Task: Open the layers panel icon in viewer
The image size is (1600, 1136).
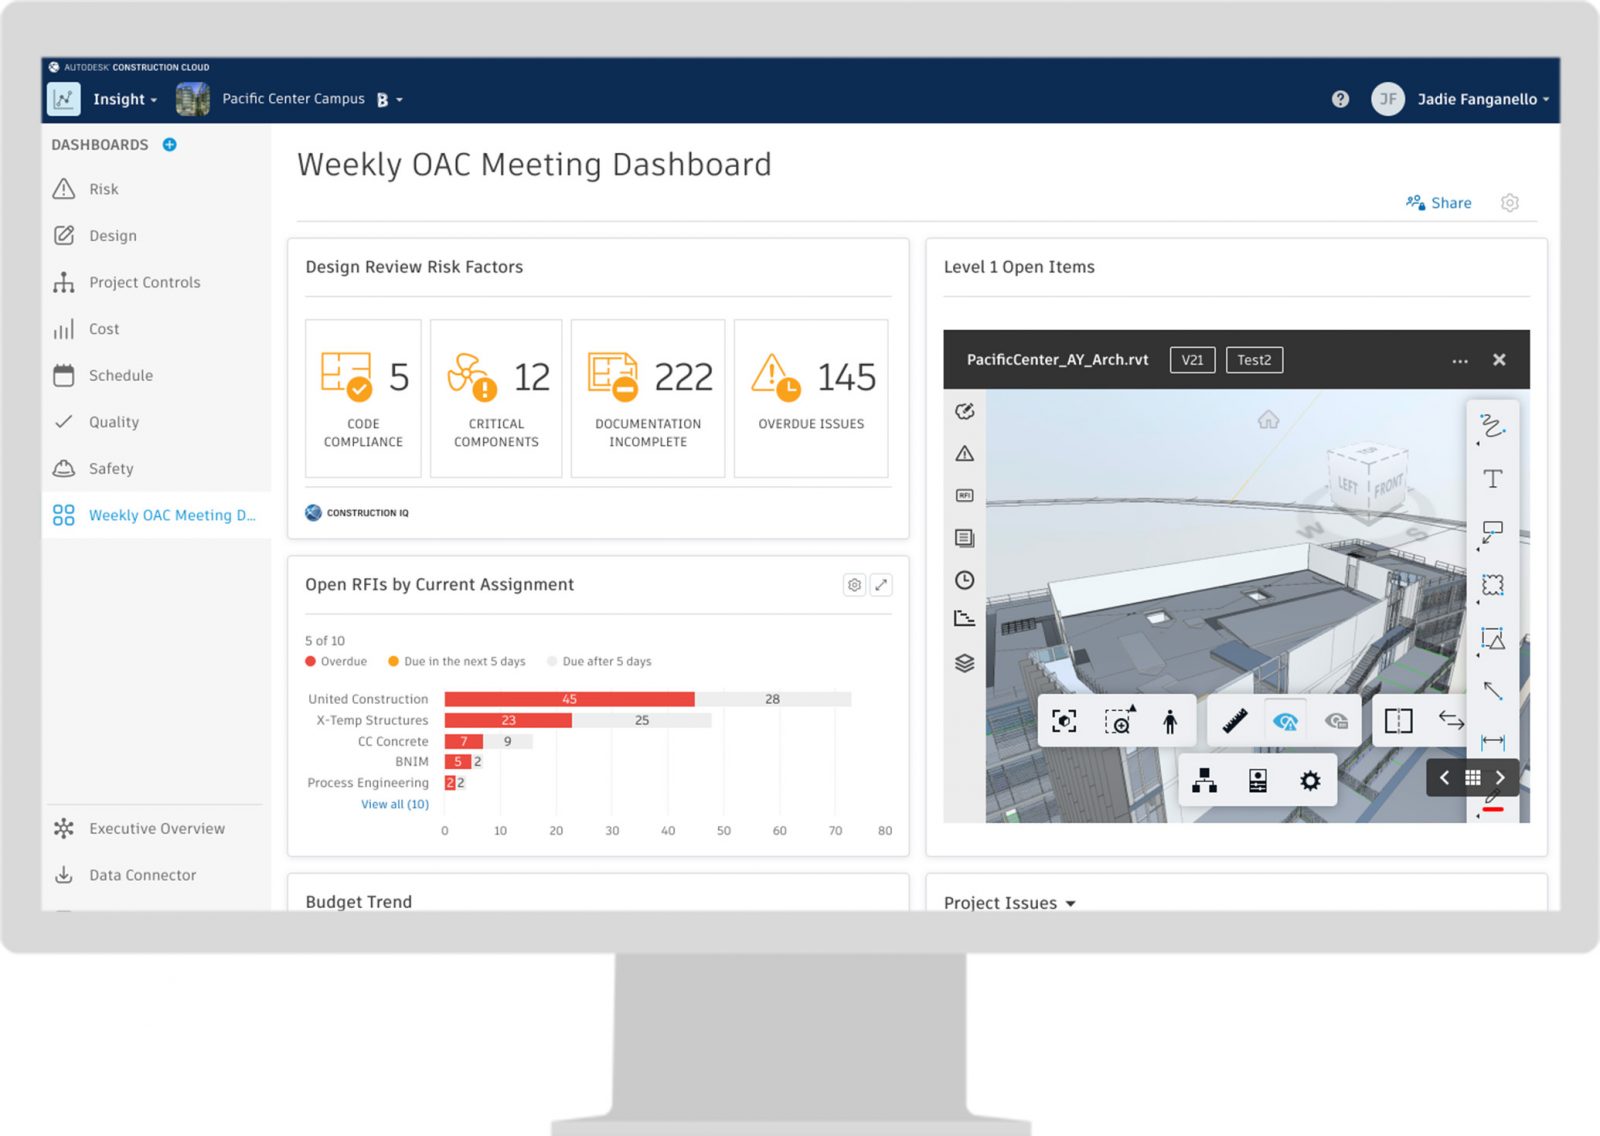Action: (964, 663)
